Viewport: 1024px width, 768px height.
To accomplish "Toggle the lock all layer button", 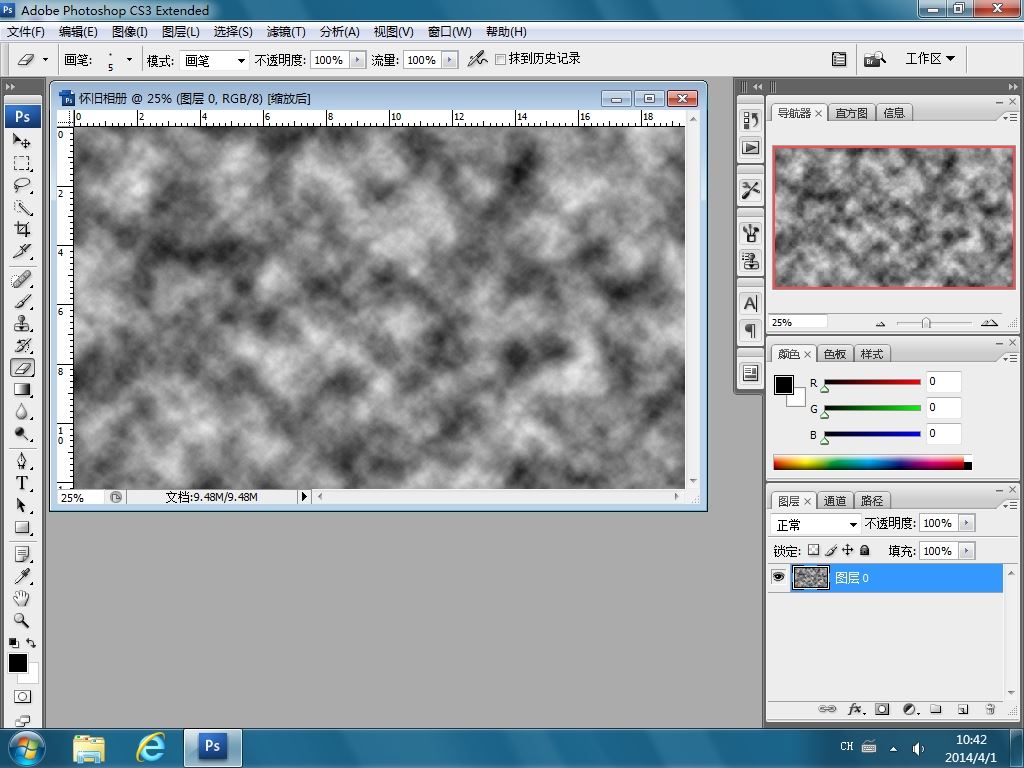I will (x=865, y=550).
